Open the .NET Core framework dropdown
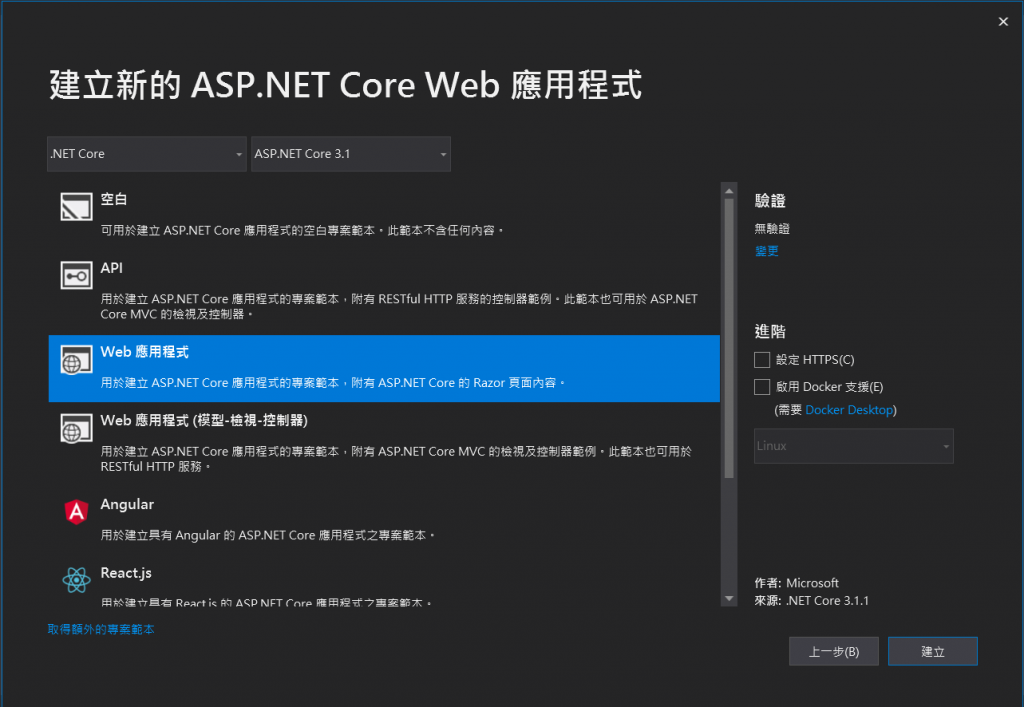1024x707 pixels. click(147, 154)
